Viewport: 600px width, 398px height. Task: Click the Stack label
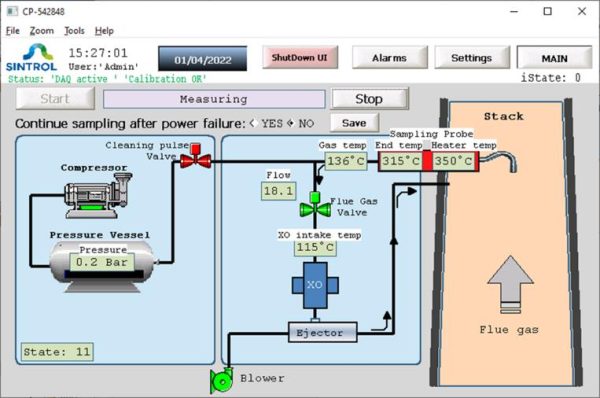504,116
